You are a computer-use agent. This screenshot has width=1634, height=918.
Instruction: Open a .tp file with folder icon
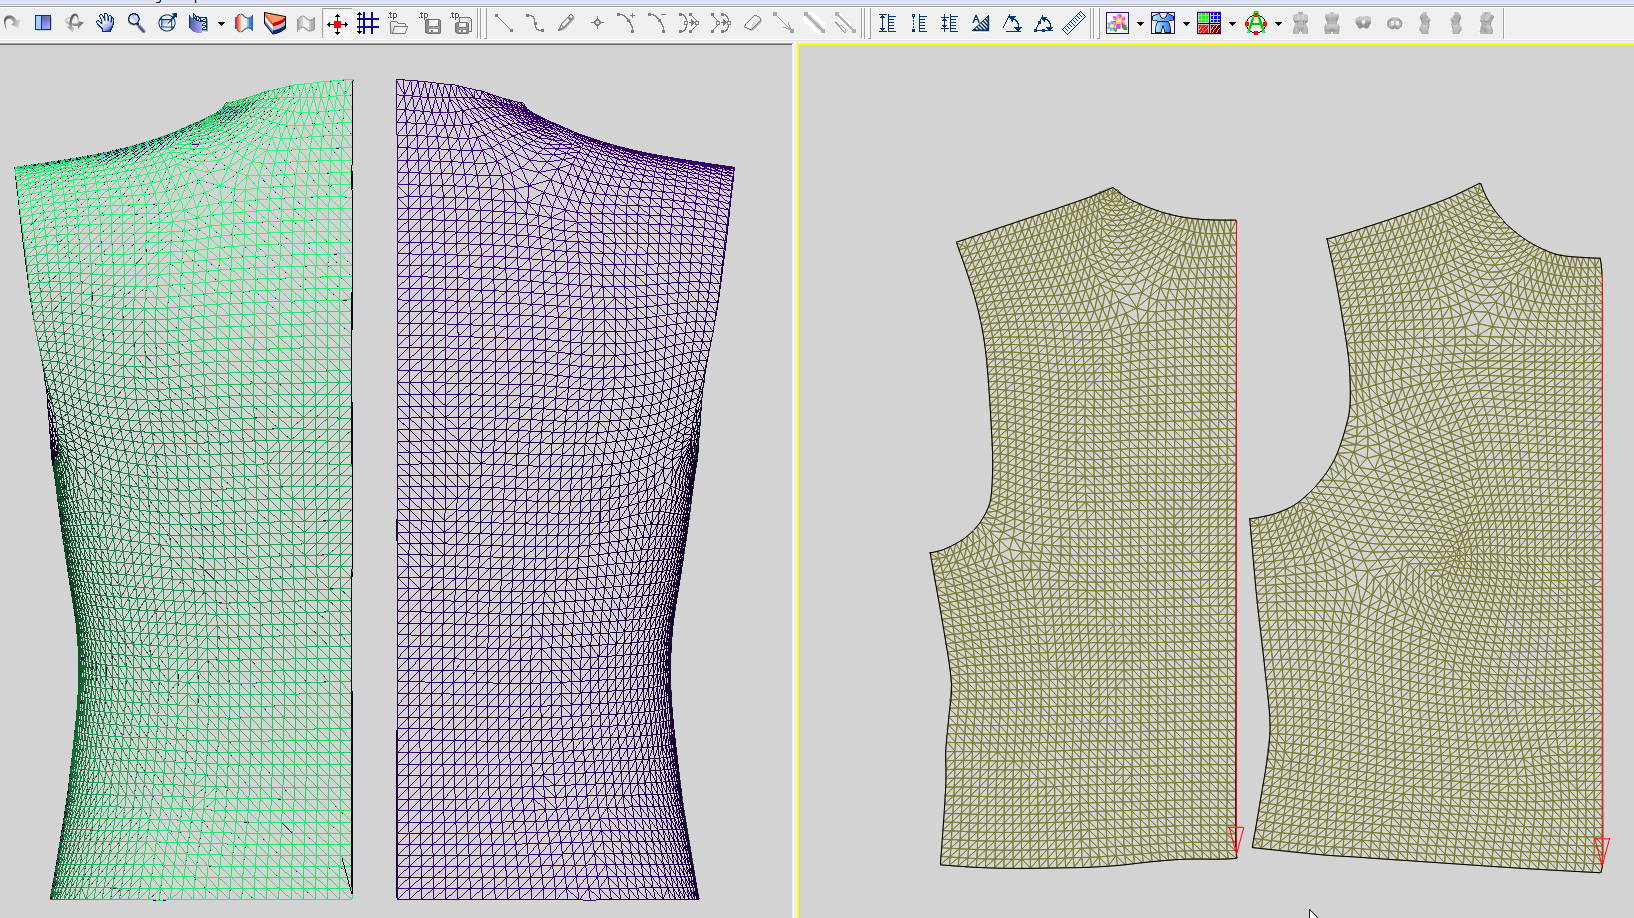[398, 23]
